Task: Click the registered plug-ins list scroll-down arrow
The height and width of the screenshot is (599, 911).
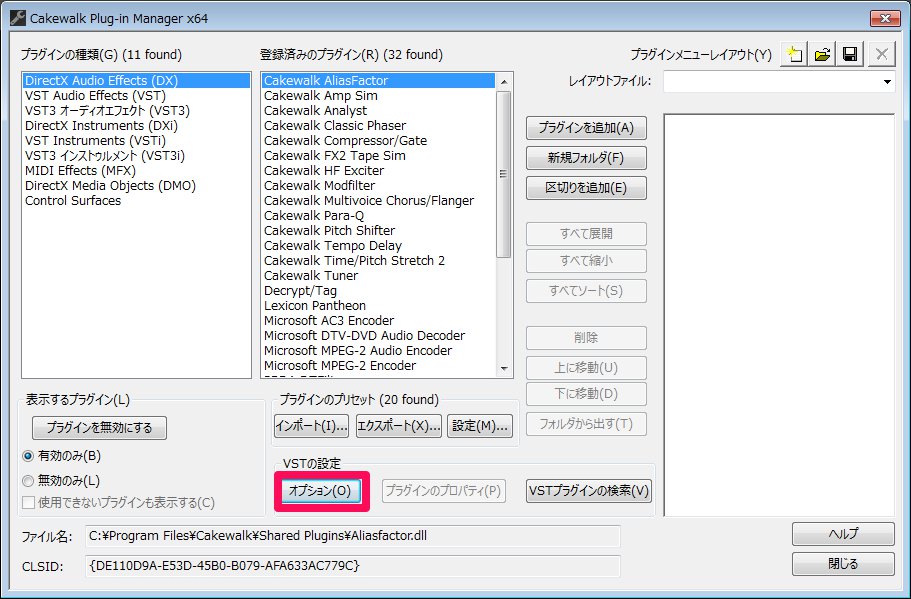Action: pyautogui.click(x=504, y=369)
